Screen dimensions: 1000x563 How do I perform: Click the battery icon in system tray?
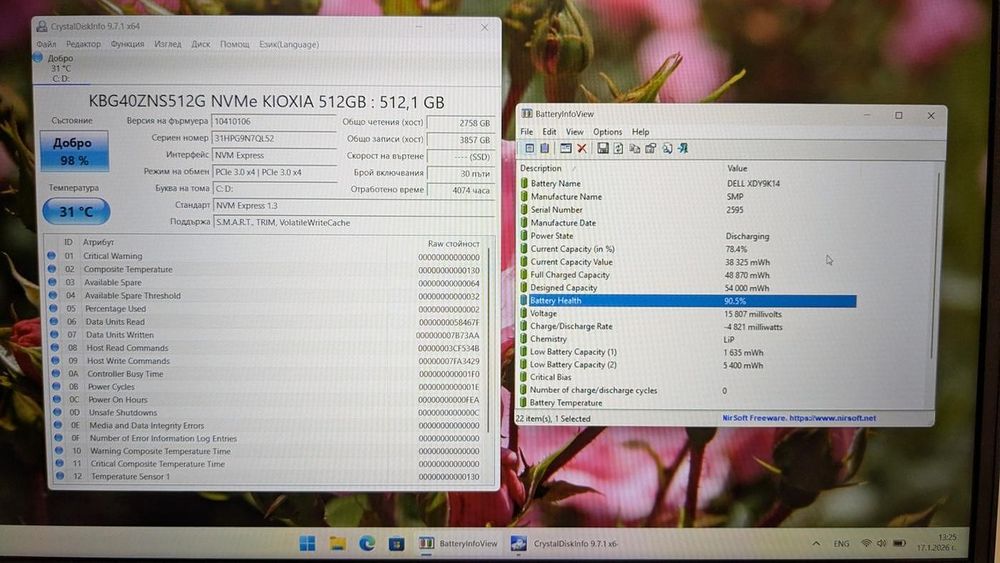(899, 543)
